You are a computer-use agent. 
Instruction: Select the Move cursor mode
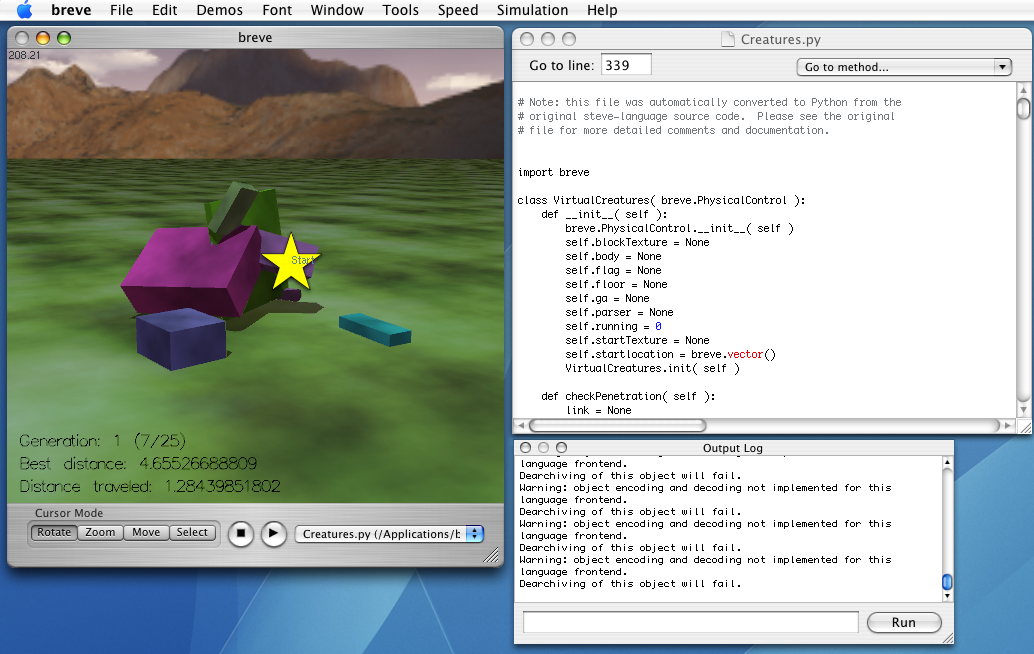pyautogui.click(x=146, y=532)
